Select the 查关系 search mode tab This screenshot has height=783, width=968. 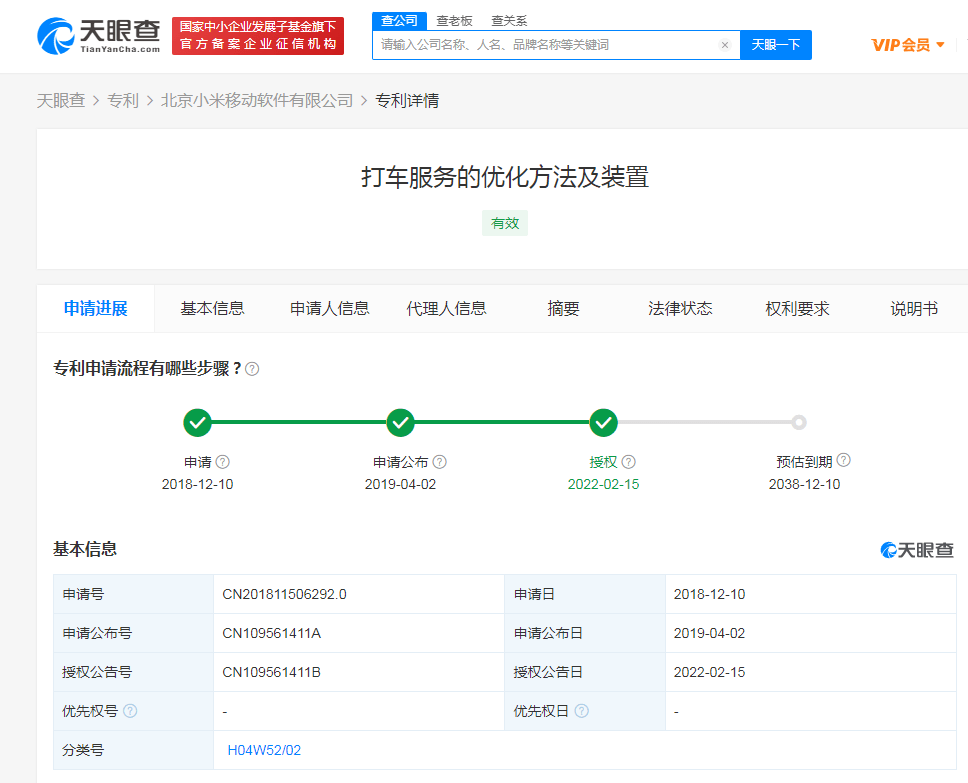509,21
